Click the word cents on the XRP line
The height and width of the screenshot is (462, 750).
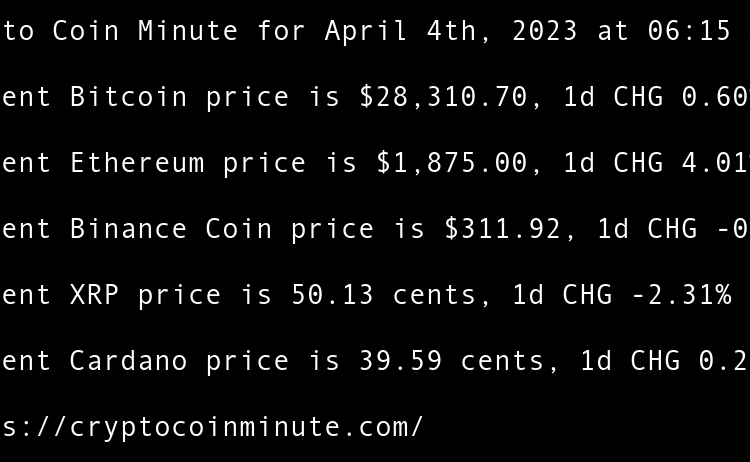[x=434, y=295]
